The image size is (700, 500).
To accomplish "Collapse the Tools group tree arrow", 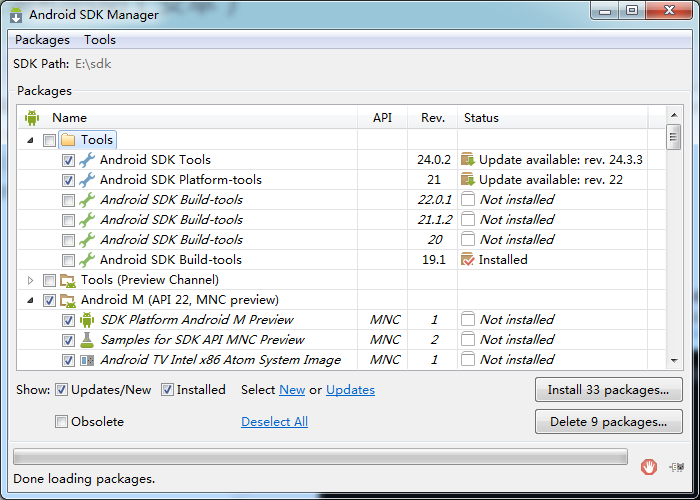I will tap(30, 140).
